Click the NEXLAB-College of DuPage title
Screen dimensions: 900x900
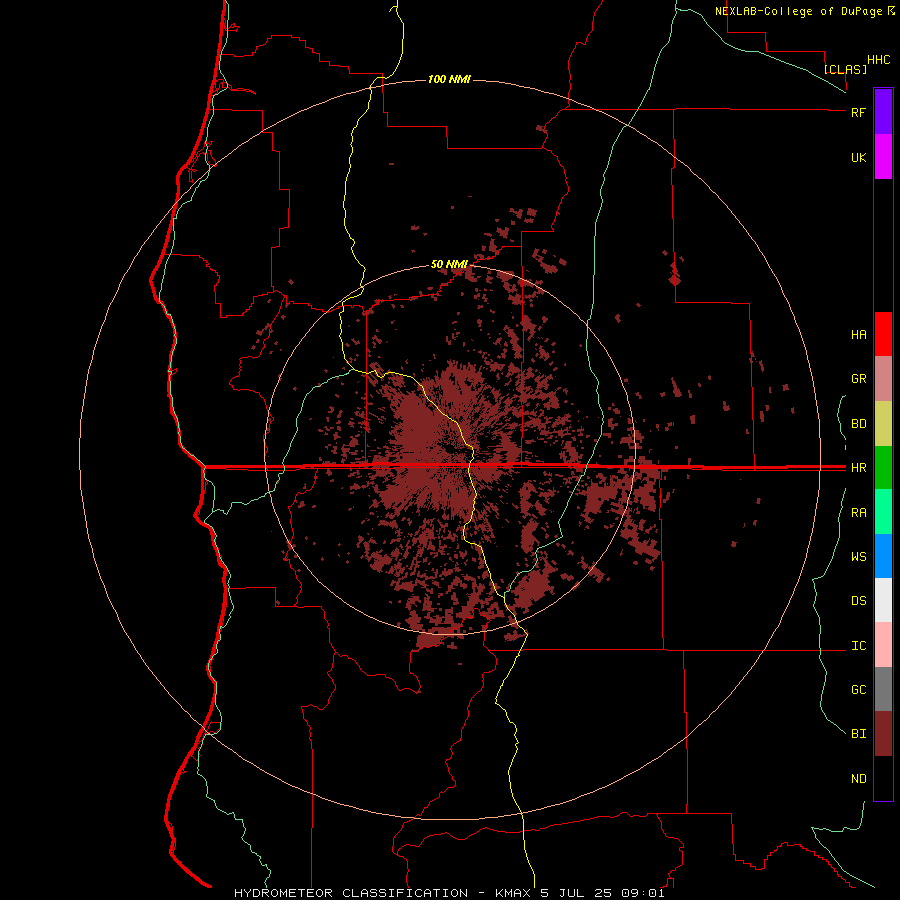(798, 11)
